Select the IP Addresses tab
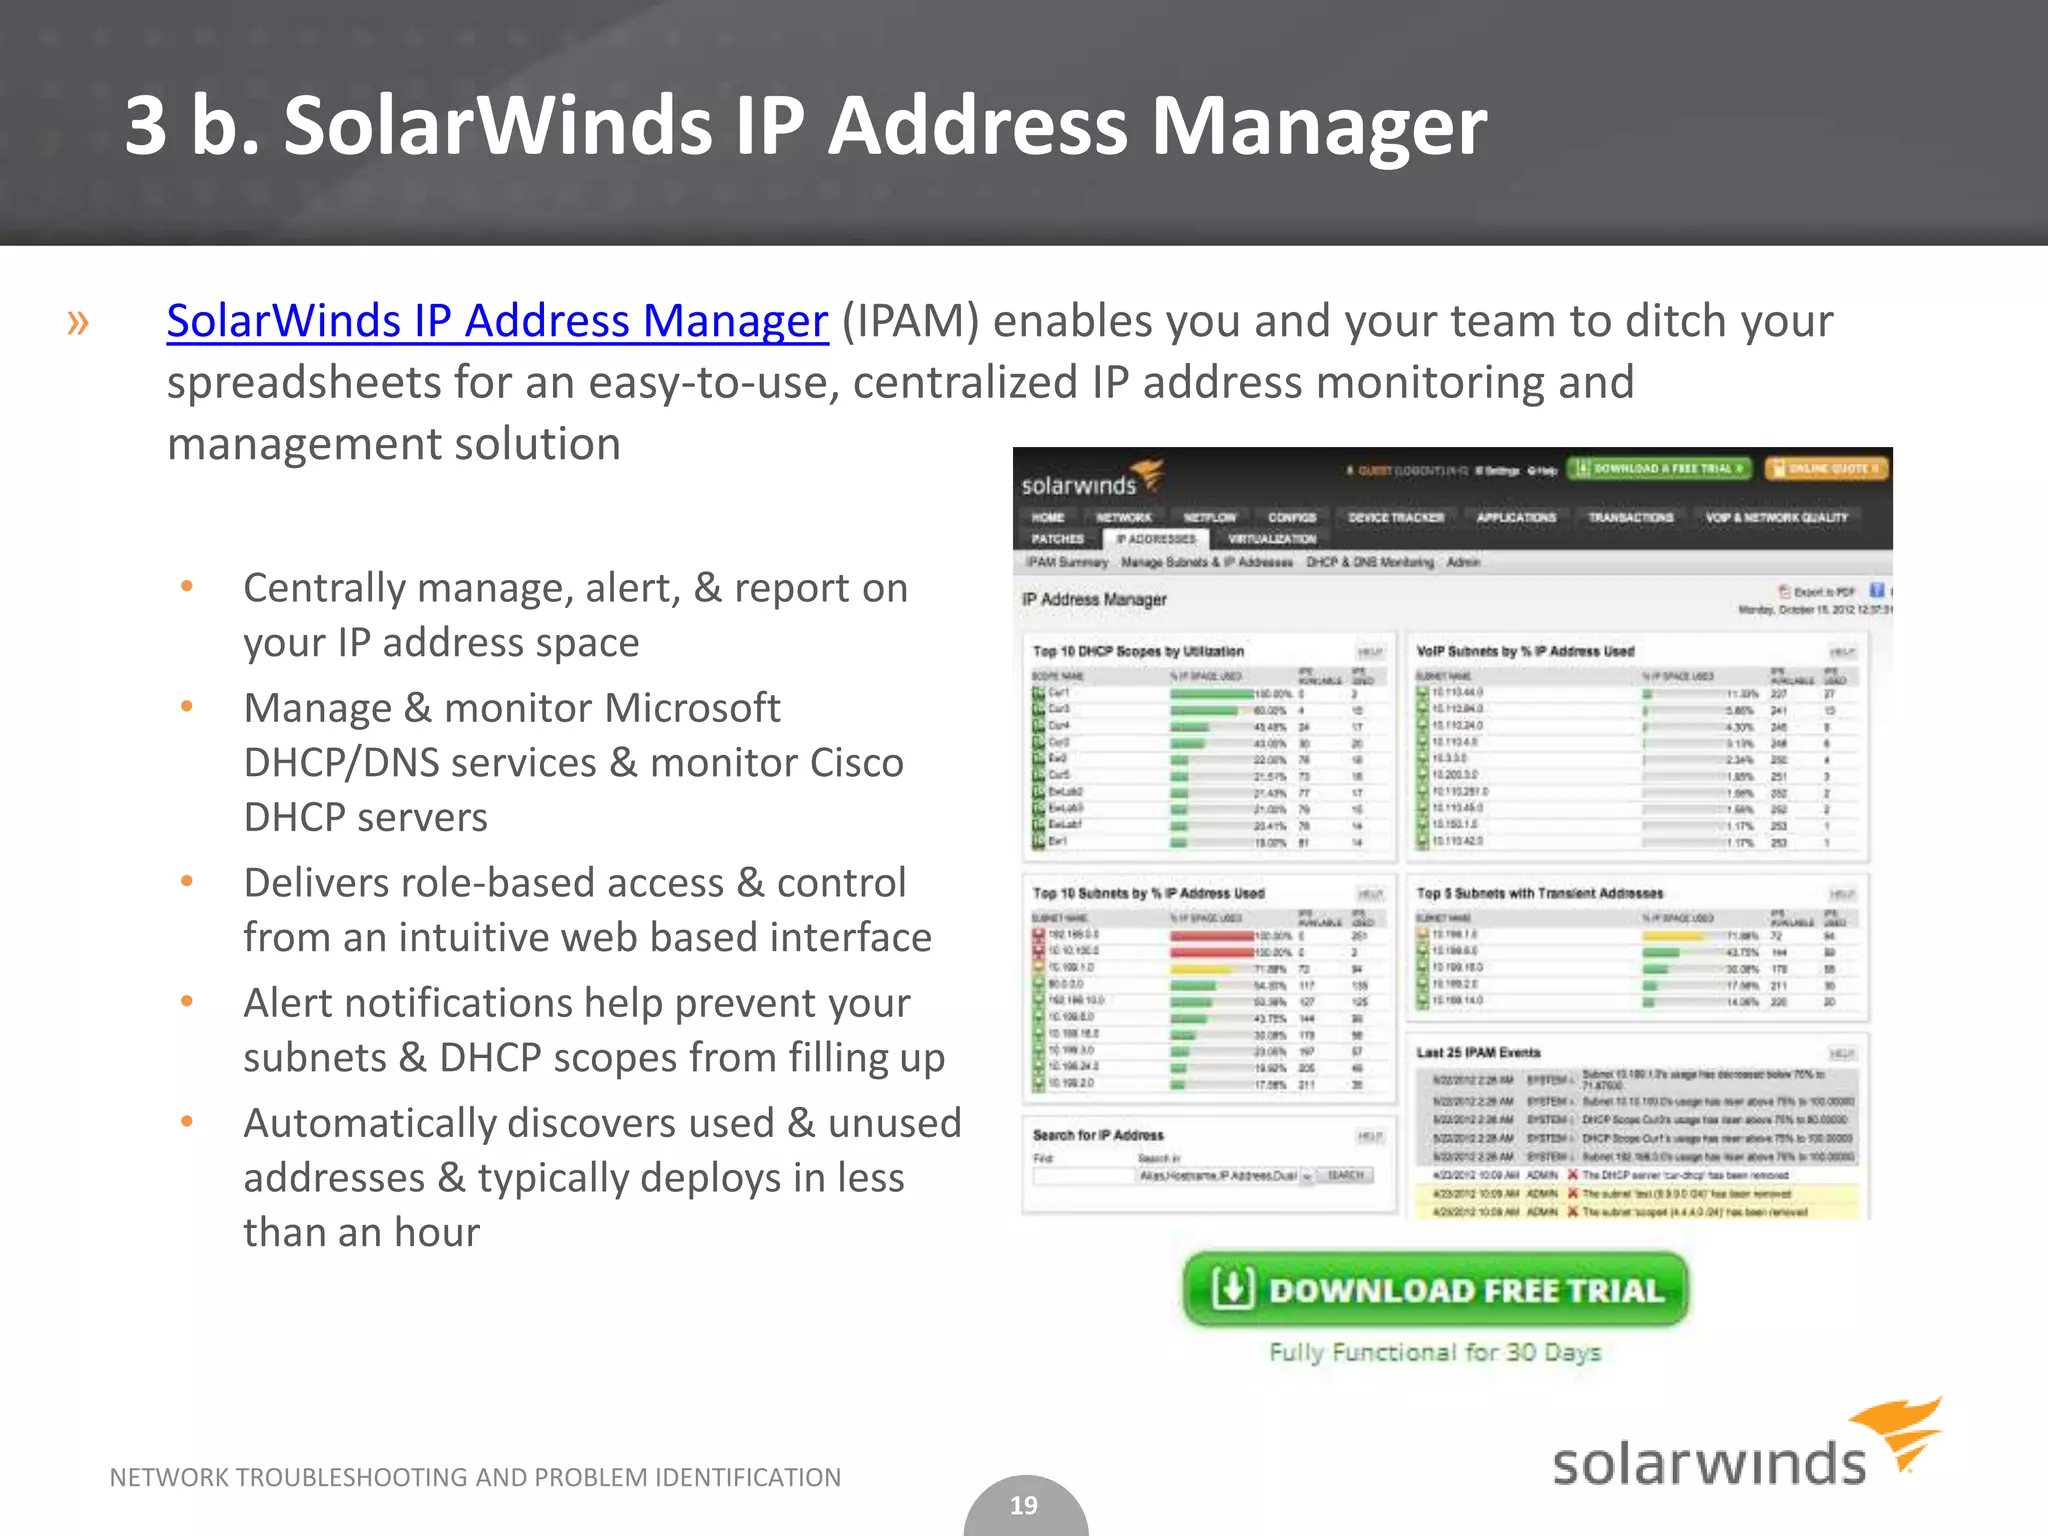Screen dimensions: 2048x1536 click(1156, 539)
